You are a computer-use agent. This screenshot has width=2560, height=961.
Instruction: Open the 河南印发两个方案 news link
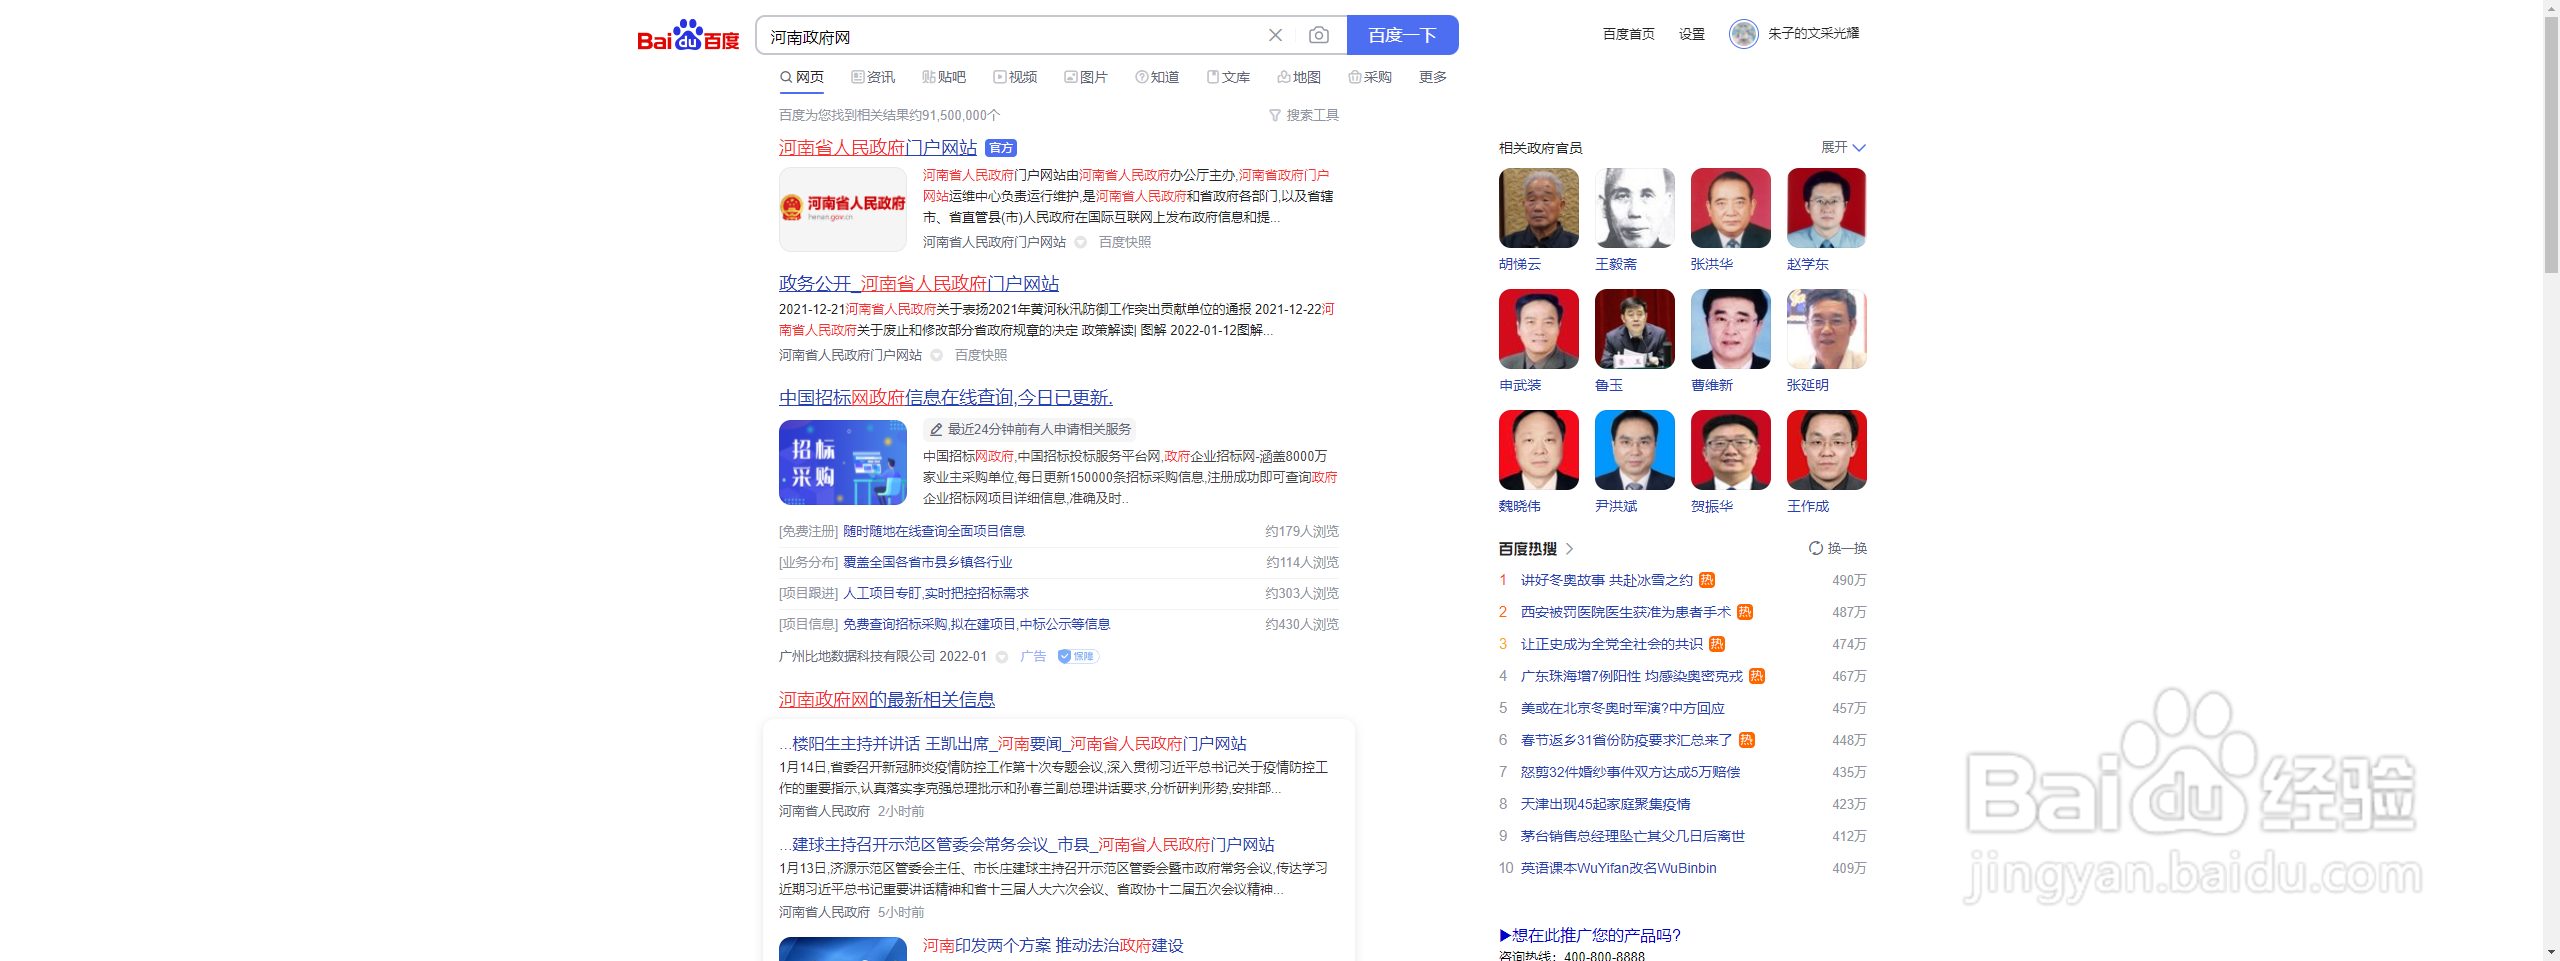pos(1053,946)
